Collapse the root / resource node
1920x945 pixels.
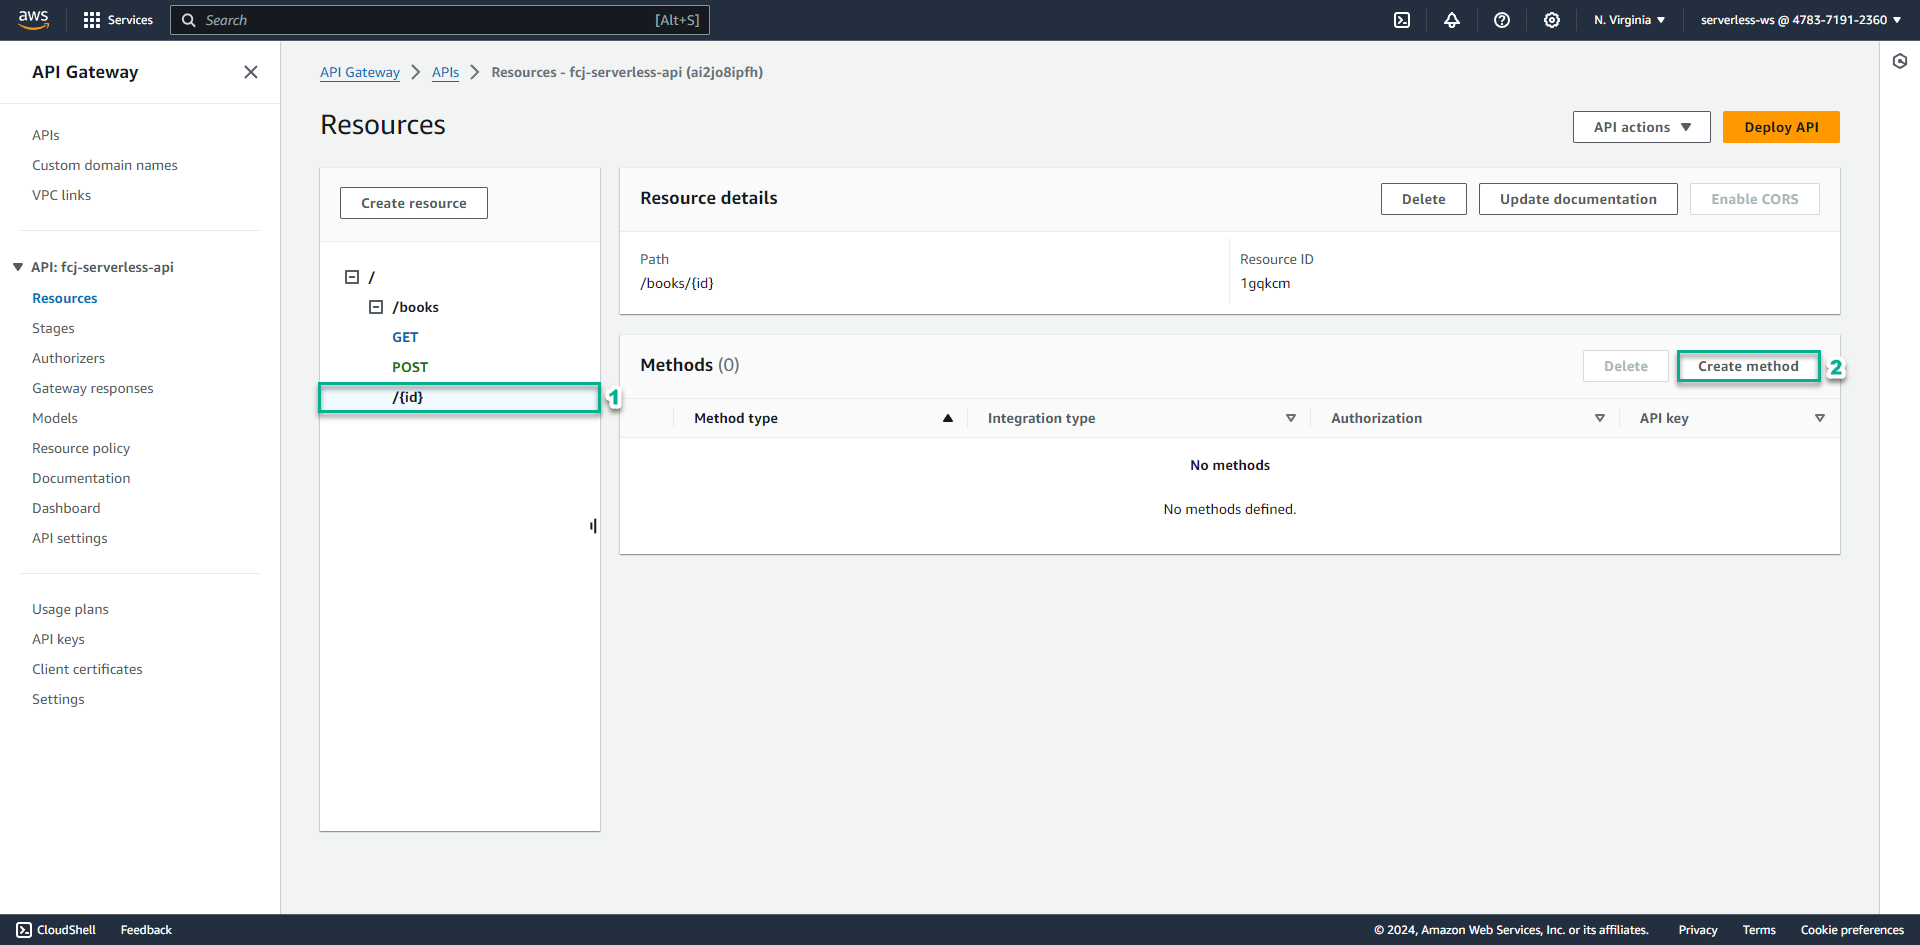tap(352, 277)
